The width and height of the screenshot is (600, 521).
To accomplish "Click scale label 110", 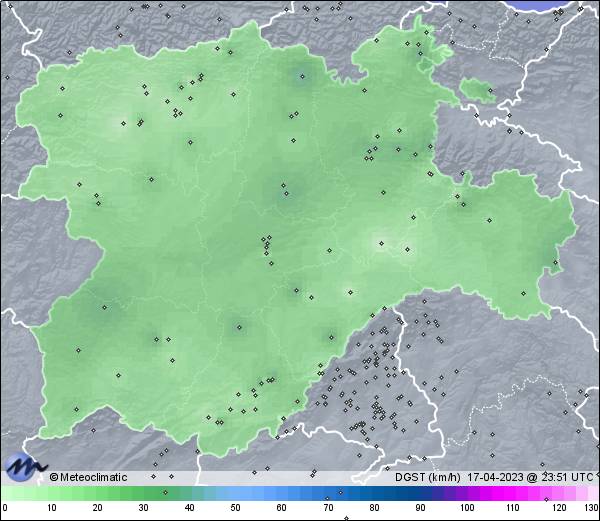I will [513, 508].
